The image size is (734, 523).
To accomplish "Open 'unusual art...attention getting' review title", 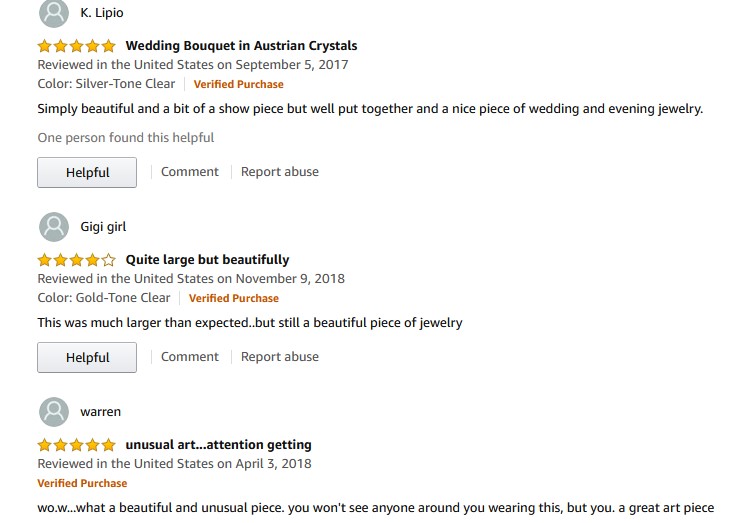I will 218,445.
